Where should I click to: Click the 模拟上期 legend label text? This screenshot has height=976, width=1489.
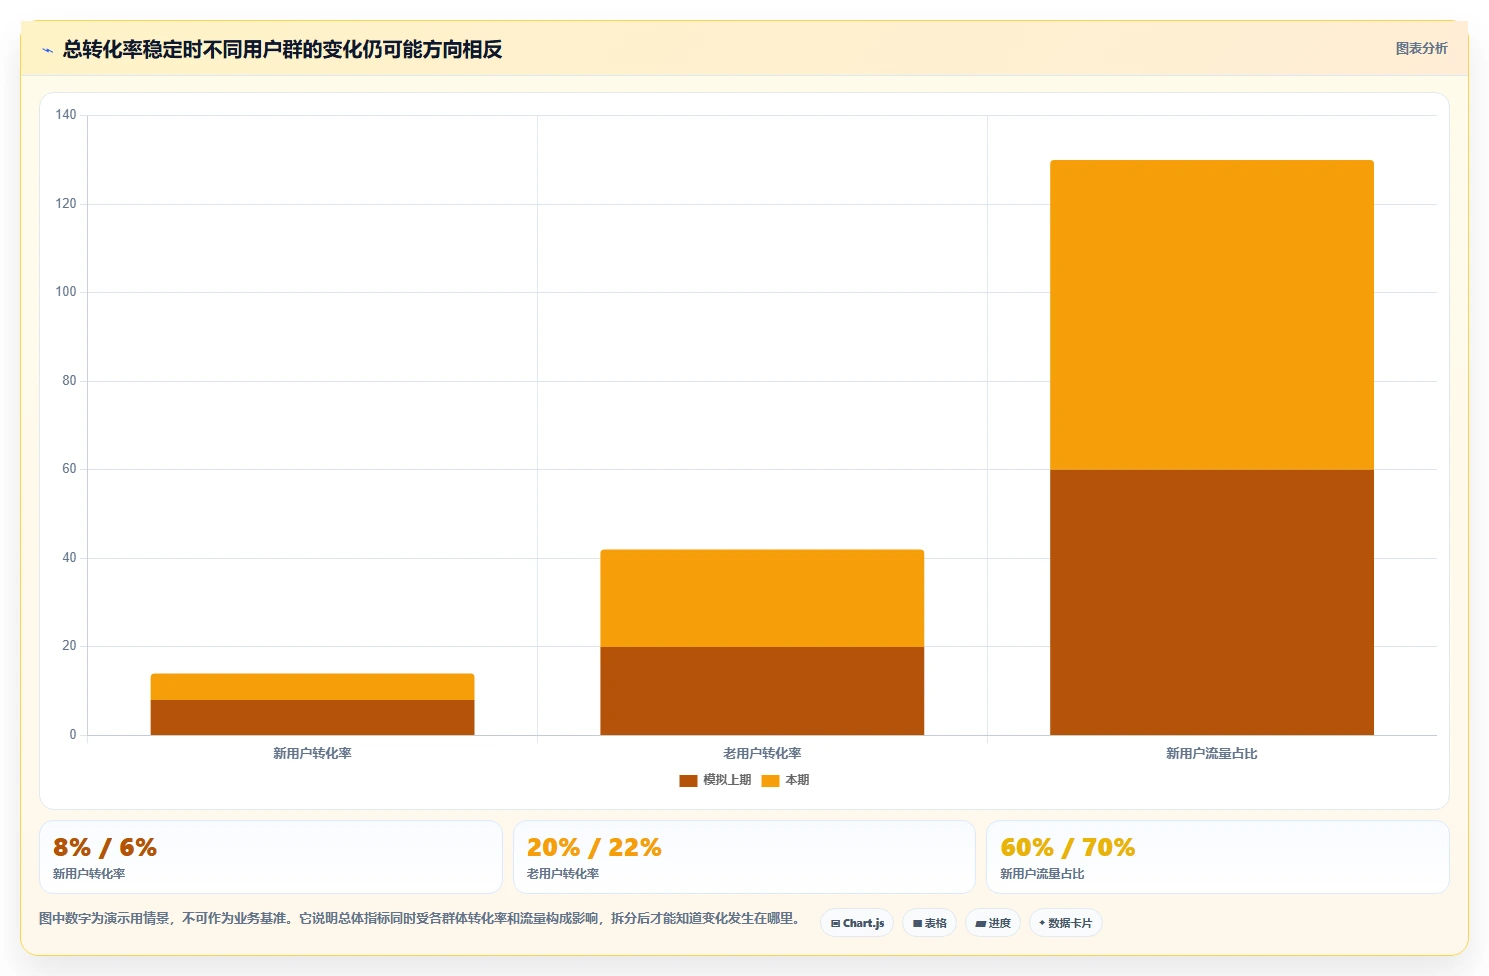click(x=727, y=780)
